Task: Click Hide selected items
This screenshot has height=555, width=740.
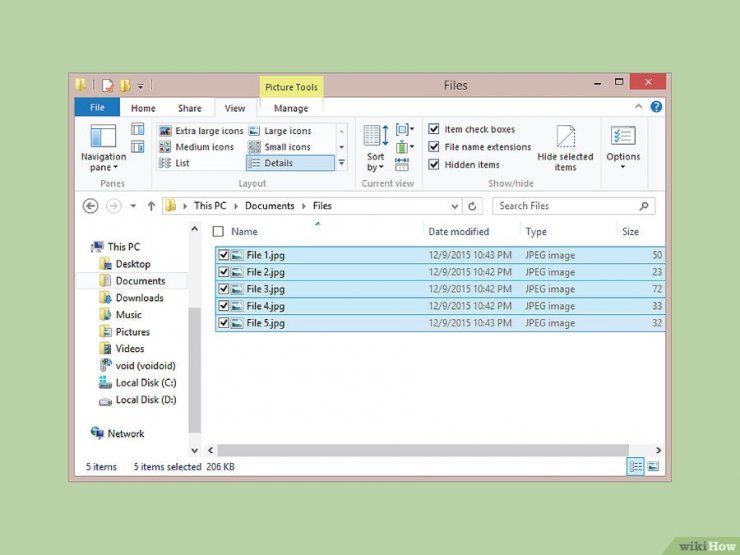Action: pyautogui.click(x=565, y=148)
